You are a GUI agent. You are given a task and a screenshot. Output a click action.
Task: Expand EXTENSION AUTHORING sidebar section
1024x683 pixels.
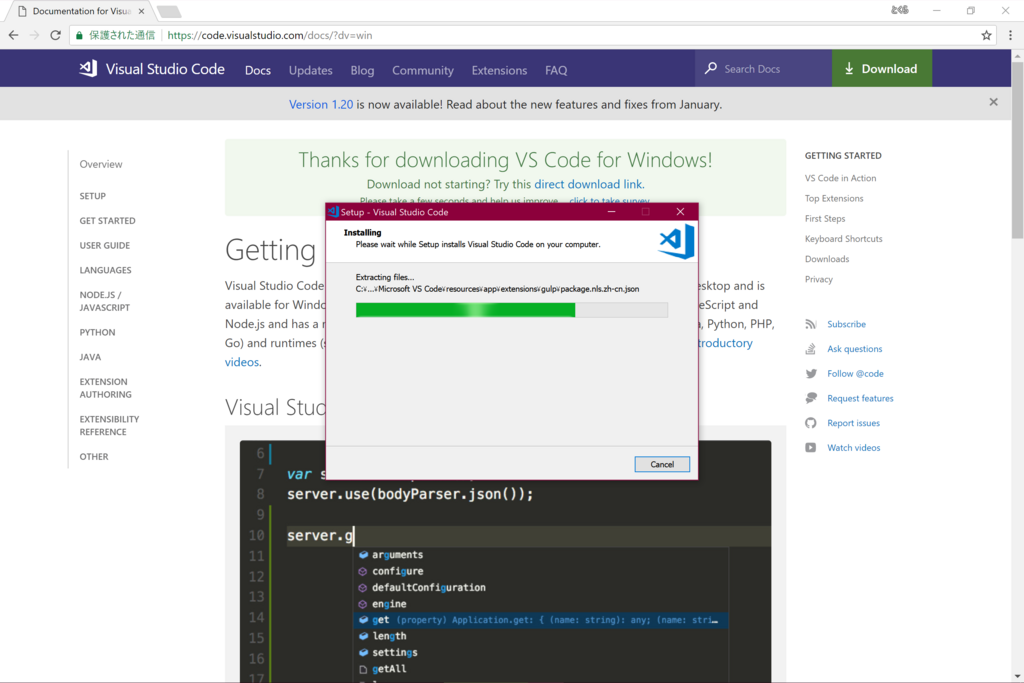click(x=105, y=388)
